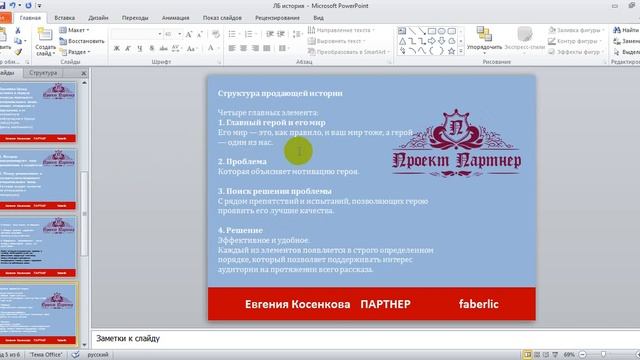Expand the Создать слайд dropdown arrow

coord(53,54)
